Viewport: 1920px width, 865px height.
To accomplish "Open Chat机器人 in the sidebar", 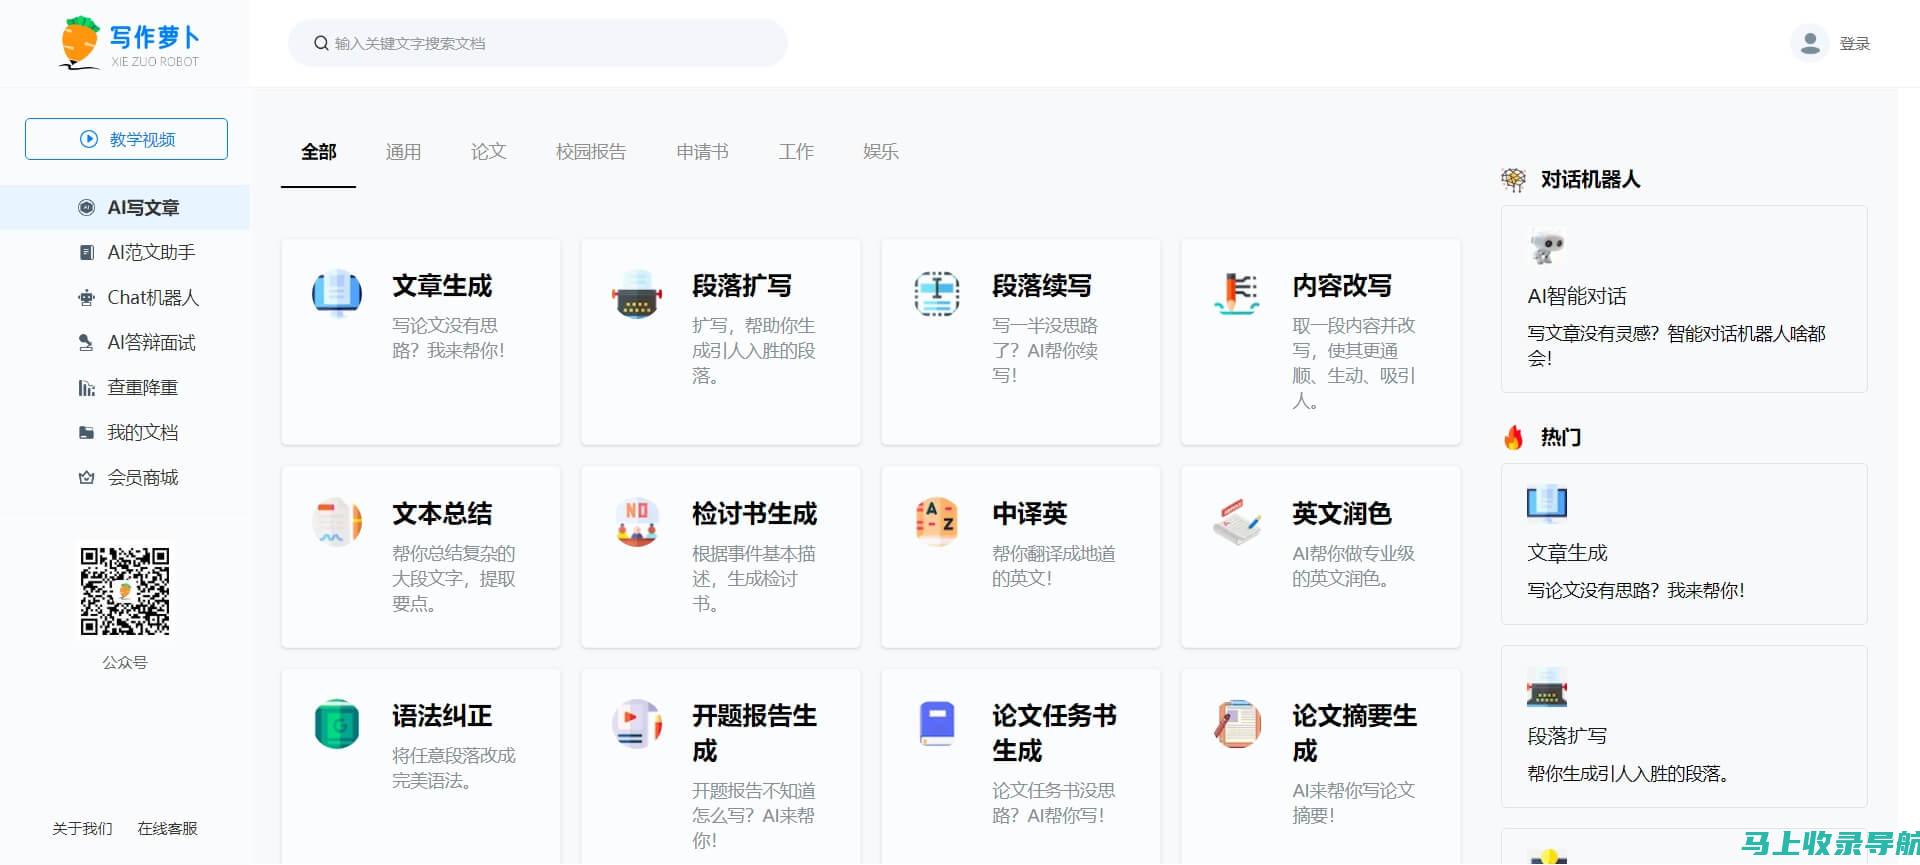I will (x=125, y=297).
